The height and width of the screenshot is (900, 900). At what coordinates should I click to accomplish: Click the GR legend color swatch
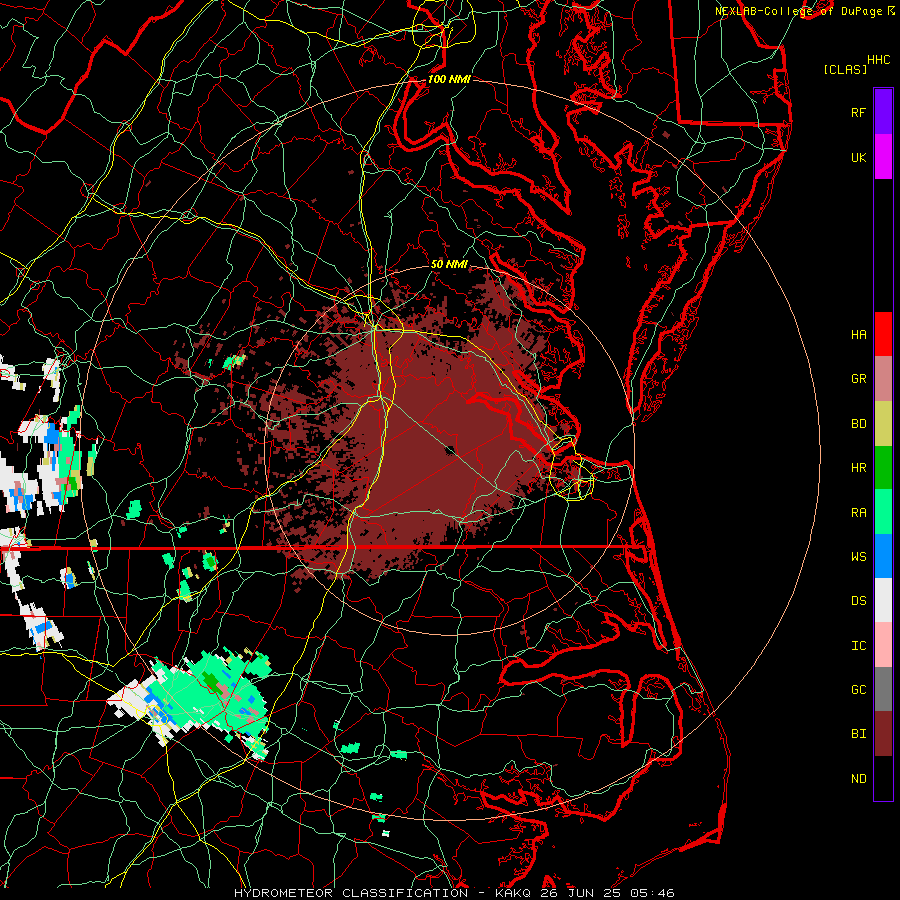point(883,379)
